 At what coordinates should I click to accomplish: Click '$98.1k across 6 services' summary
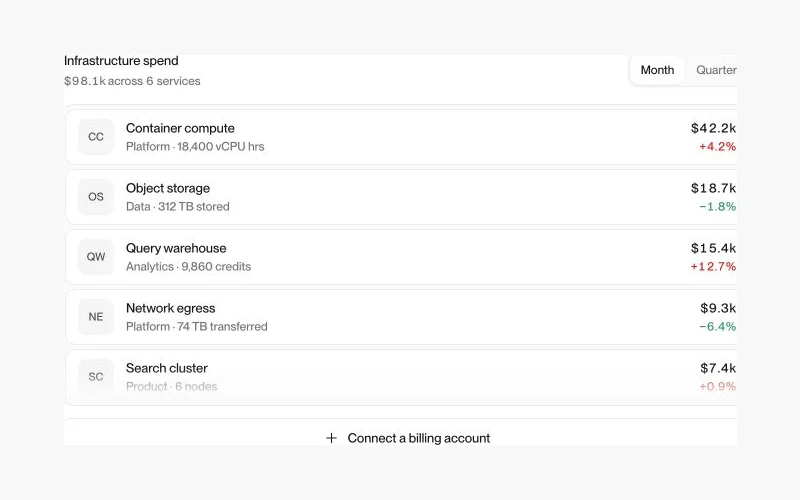click(x=132, y=81)
